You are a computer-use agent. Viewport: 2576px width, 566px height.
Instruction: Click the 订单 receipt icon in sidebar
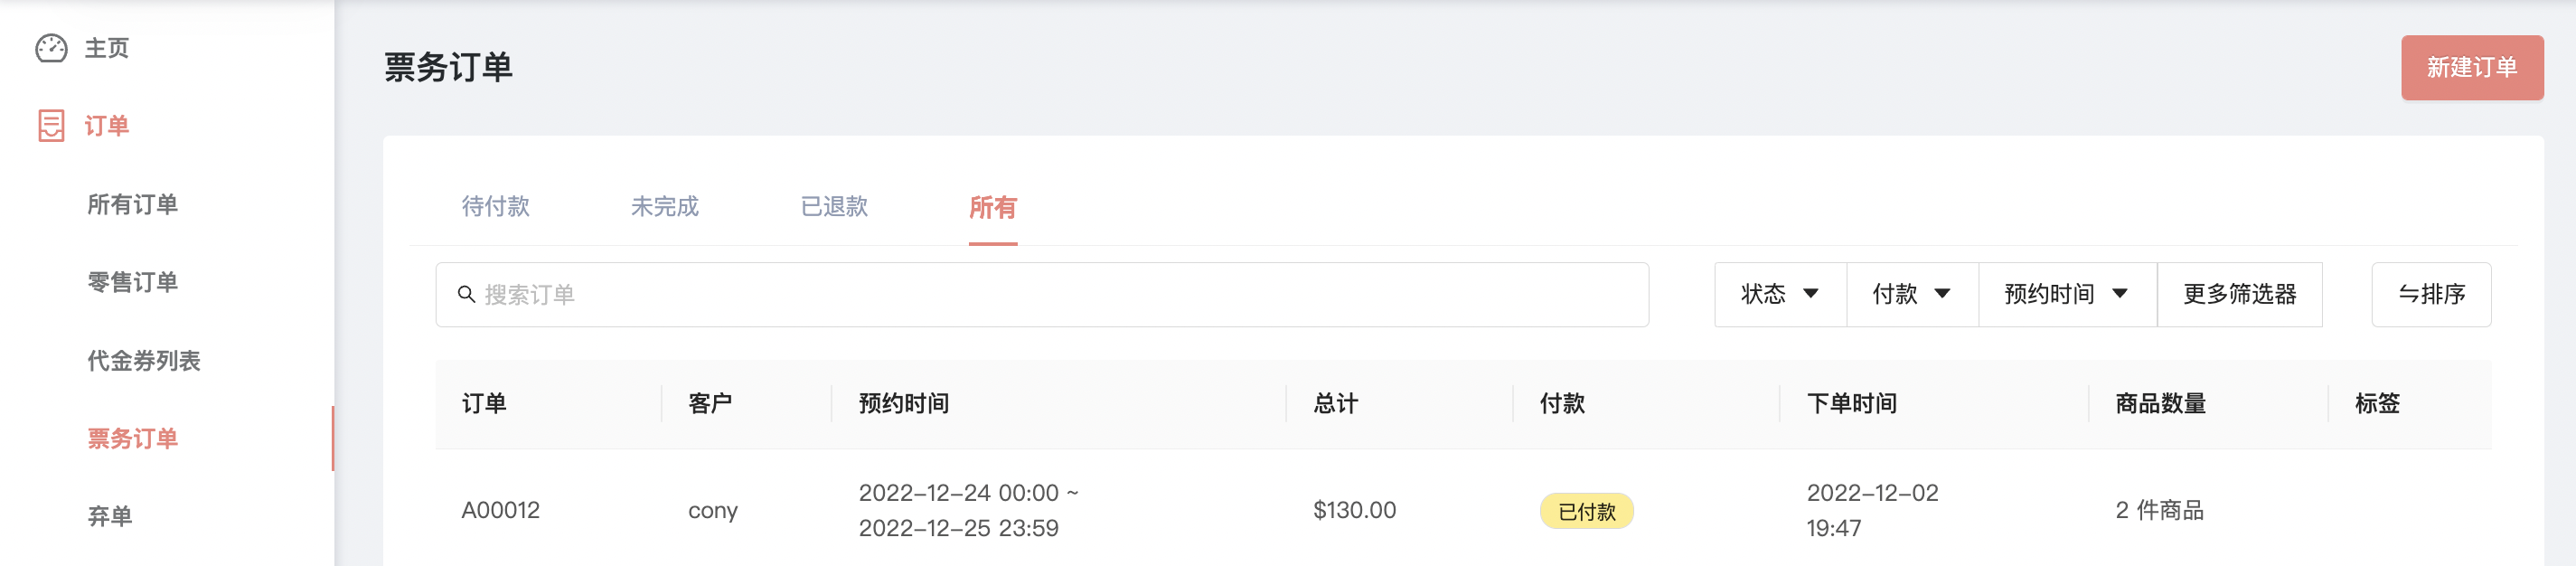(x=51, y=126)
